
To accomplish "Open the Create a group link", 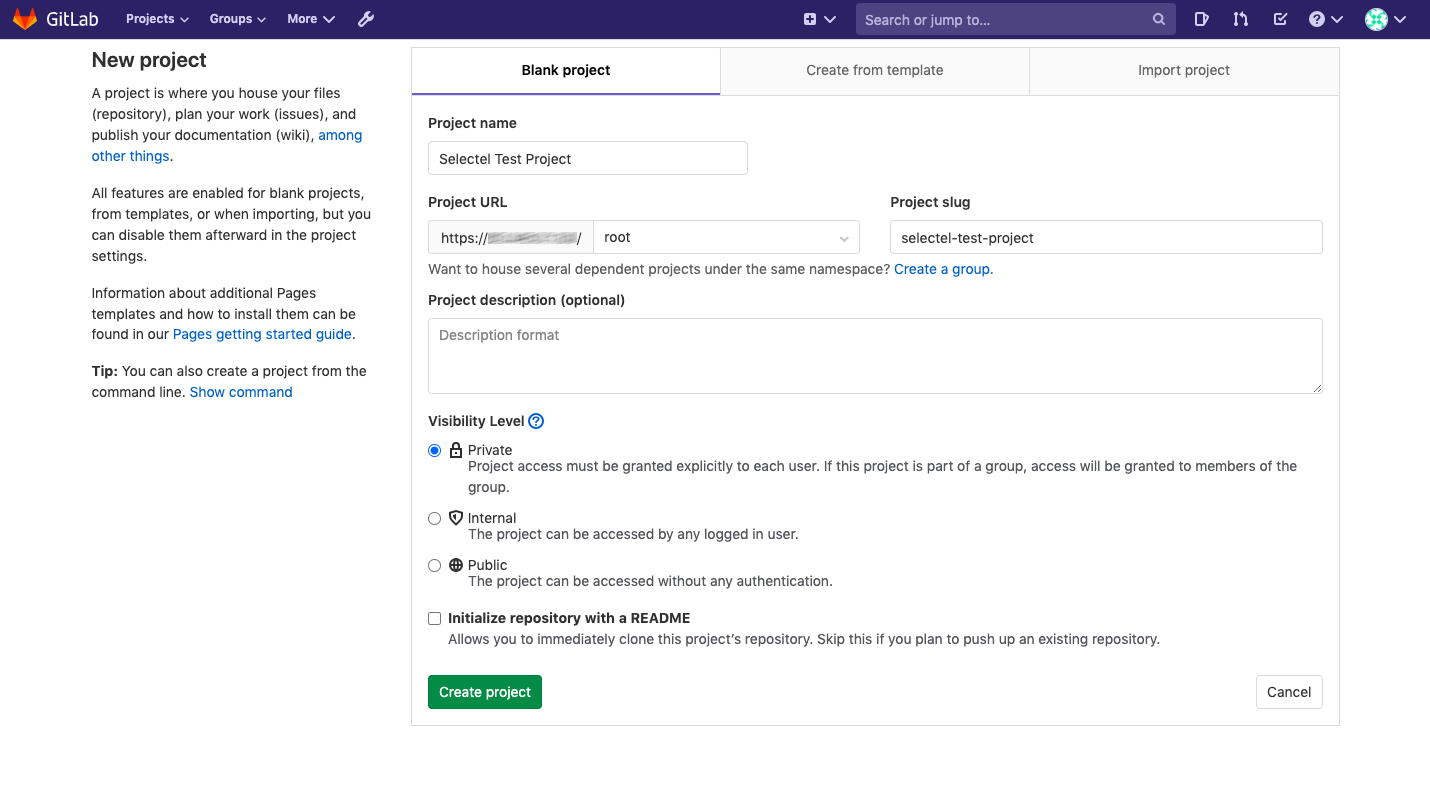I will pyautogui.click(x=942, y=269).
